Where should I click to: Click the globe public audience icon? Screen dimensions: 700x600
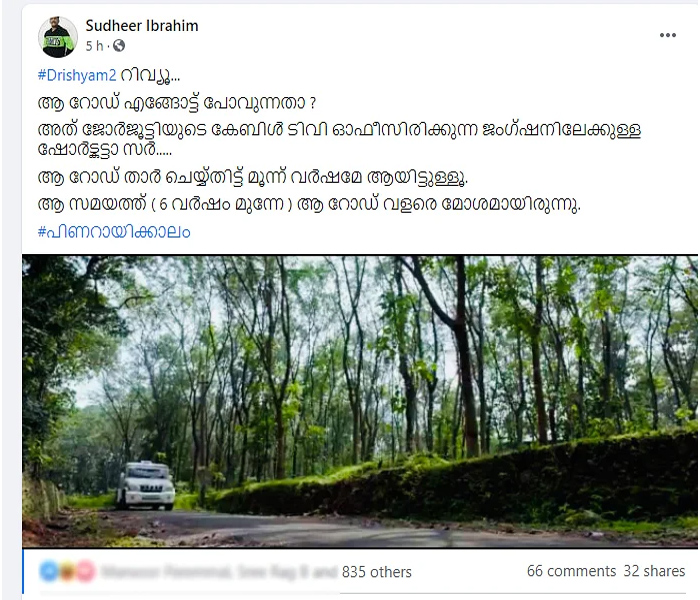click(x=119, y=46)
